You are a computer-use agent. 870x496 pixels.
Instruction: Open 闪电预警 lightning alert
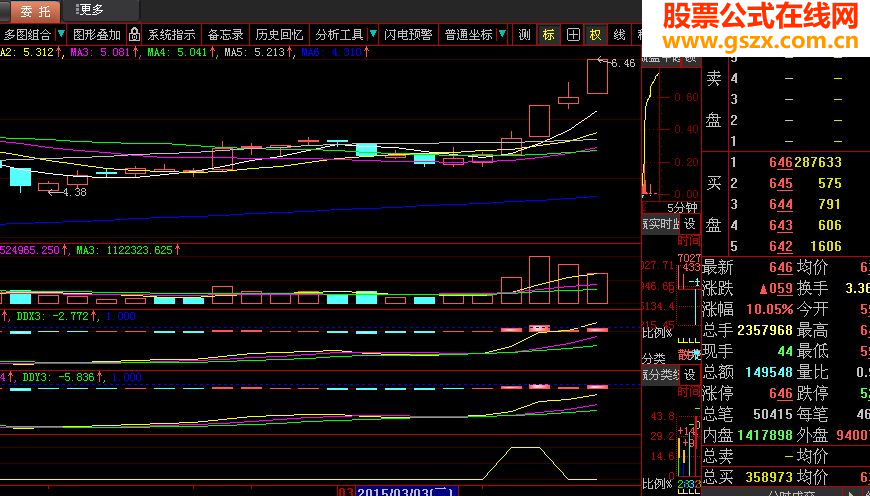[x=408, y=35]
